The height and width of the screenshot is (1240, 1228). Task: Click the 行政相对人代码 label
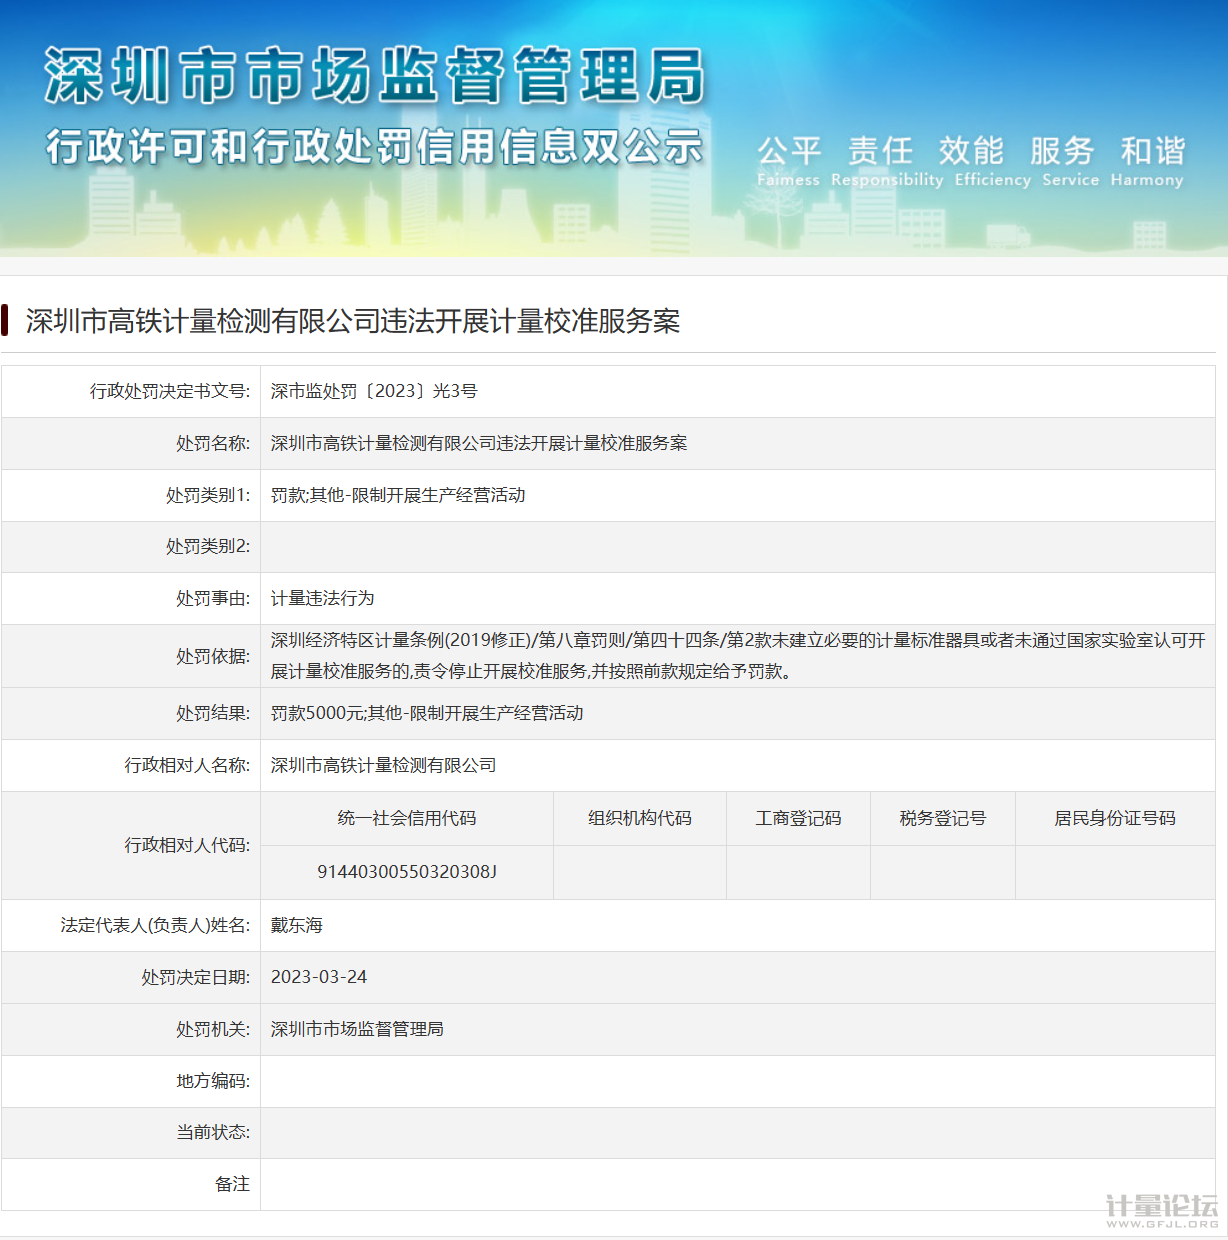[187, 845]
